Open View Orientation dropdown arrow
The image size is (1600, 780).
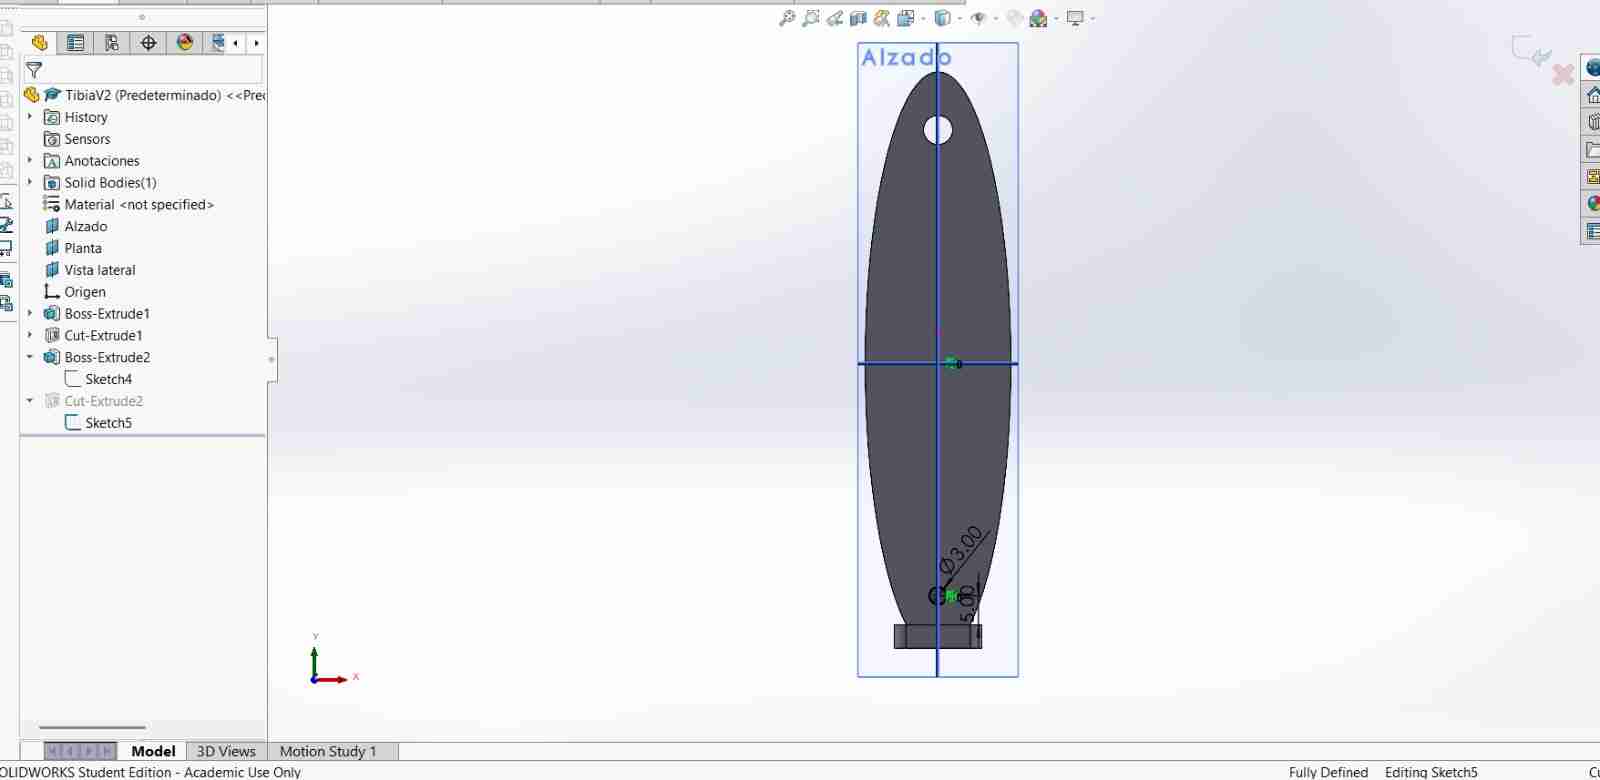(922, 19)
